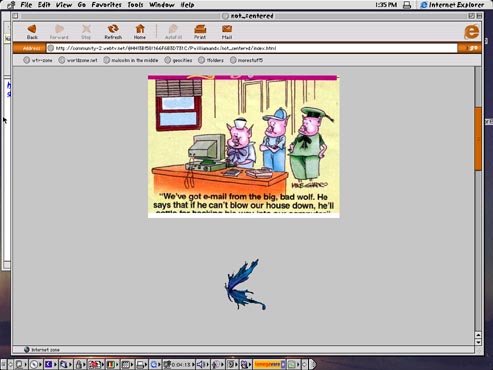This screenshot has width=493, height=370.
Task: Collapse the control strip end tab
Action: (313, 364)
